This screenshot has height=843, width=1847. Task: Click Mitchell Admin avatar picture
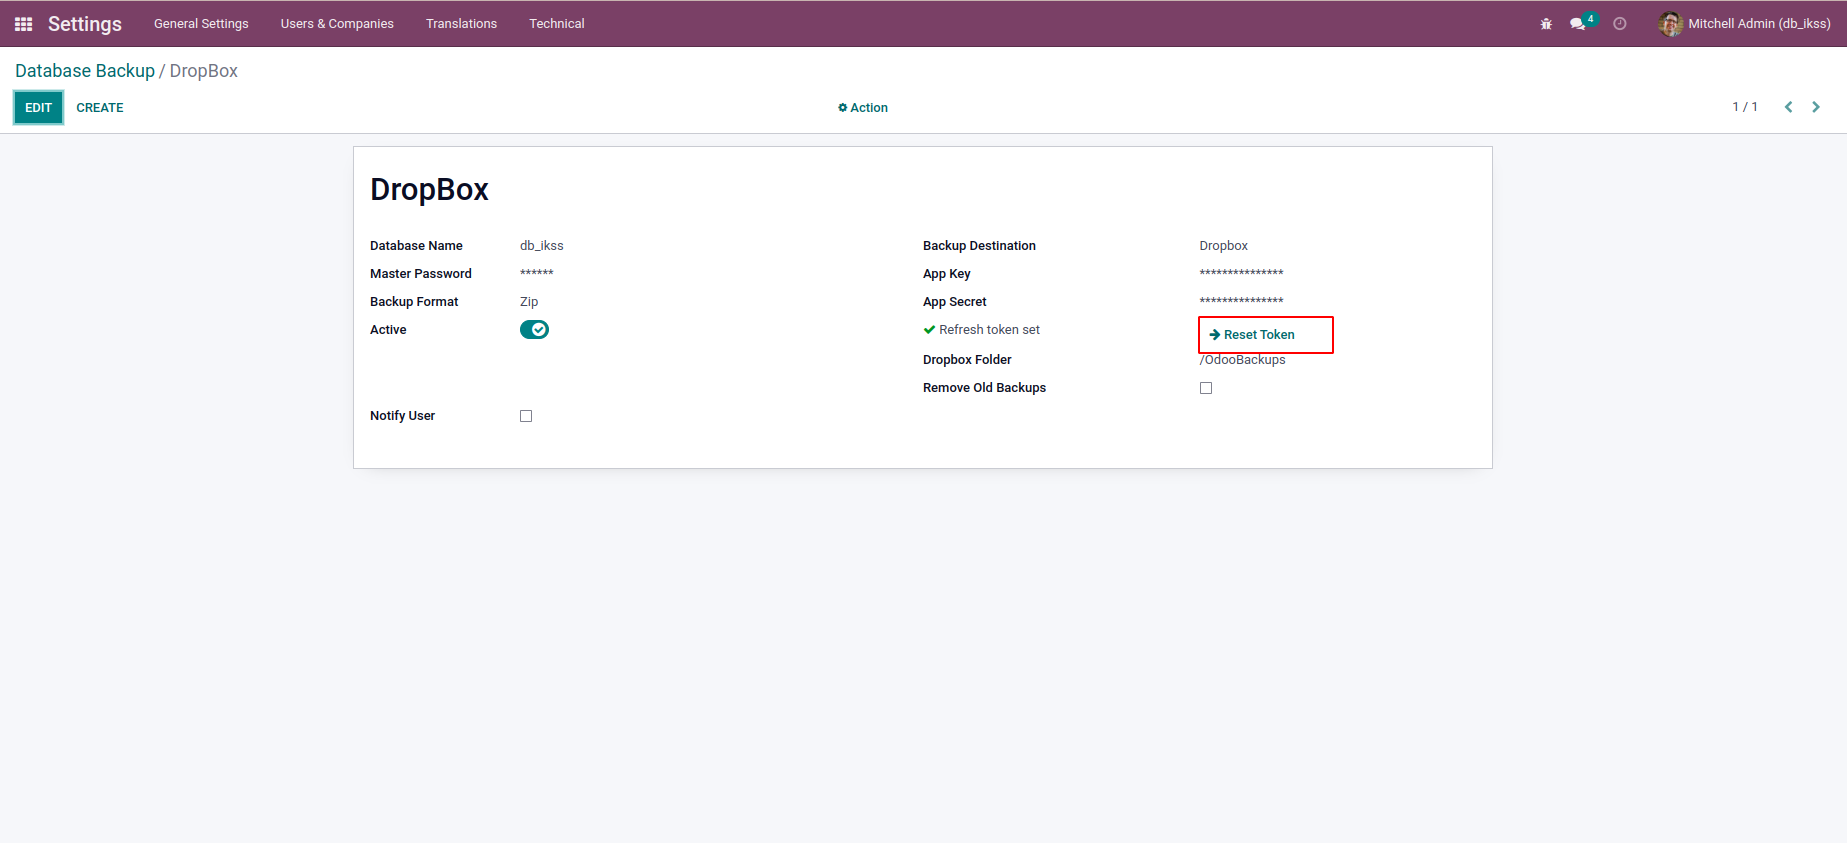point(1670,24)
